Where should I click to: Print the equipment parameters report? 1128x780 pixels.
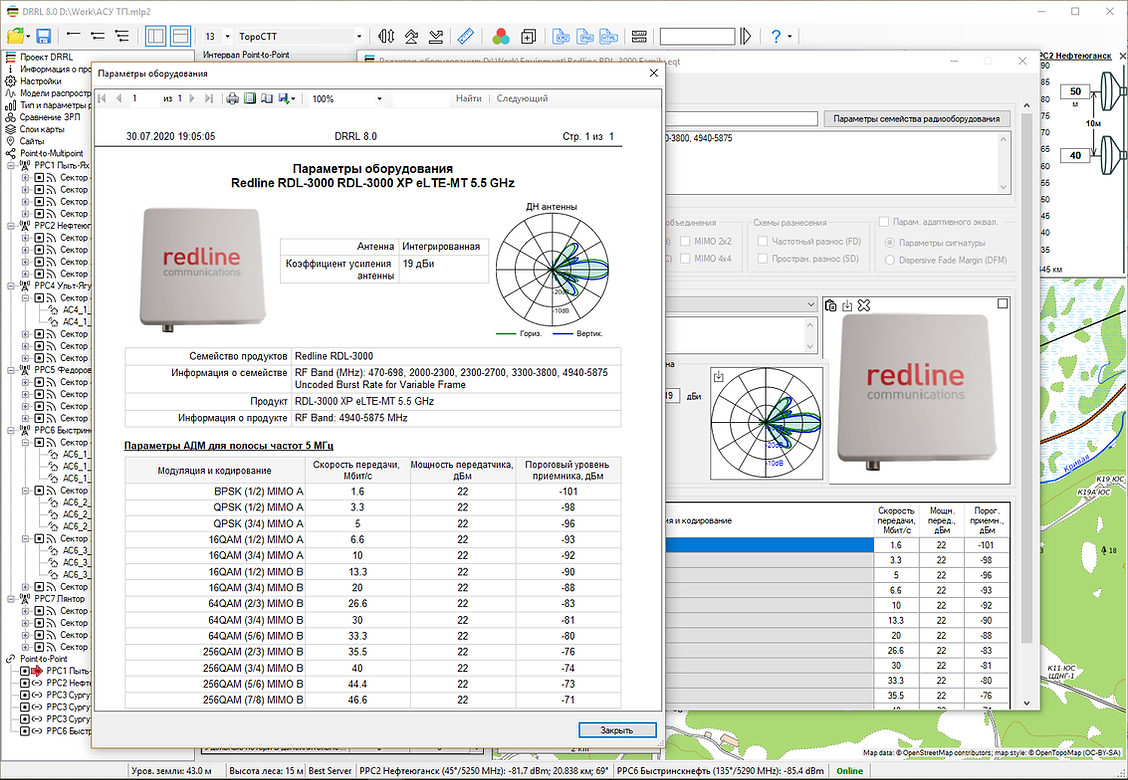(232, 99)
